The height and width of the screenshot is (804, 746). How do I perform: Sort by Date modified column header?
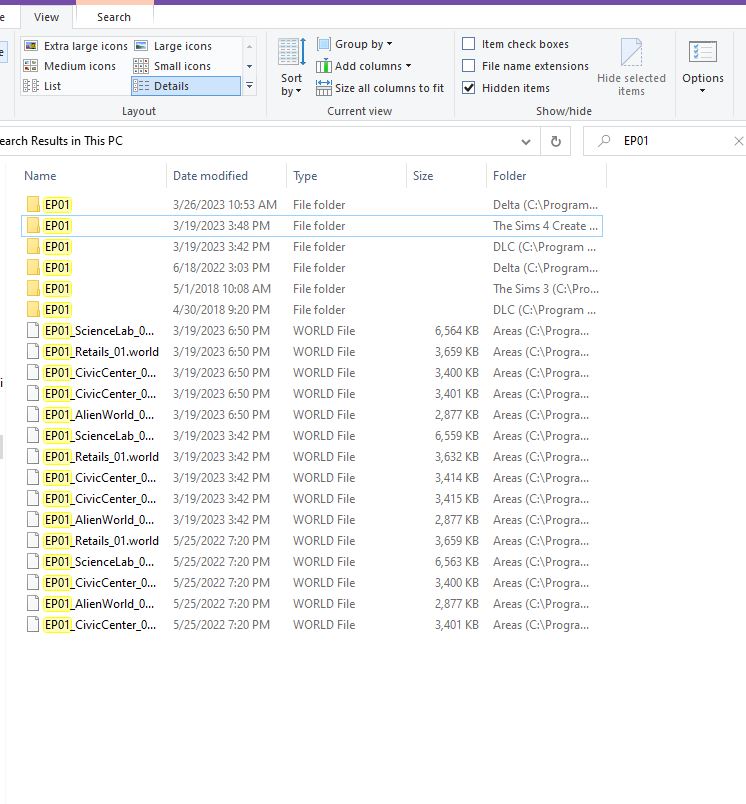point(226,176)
